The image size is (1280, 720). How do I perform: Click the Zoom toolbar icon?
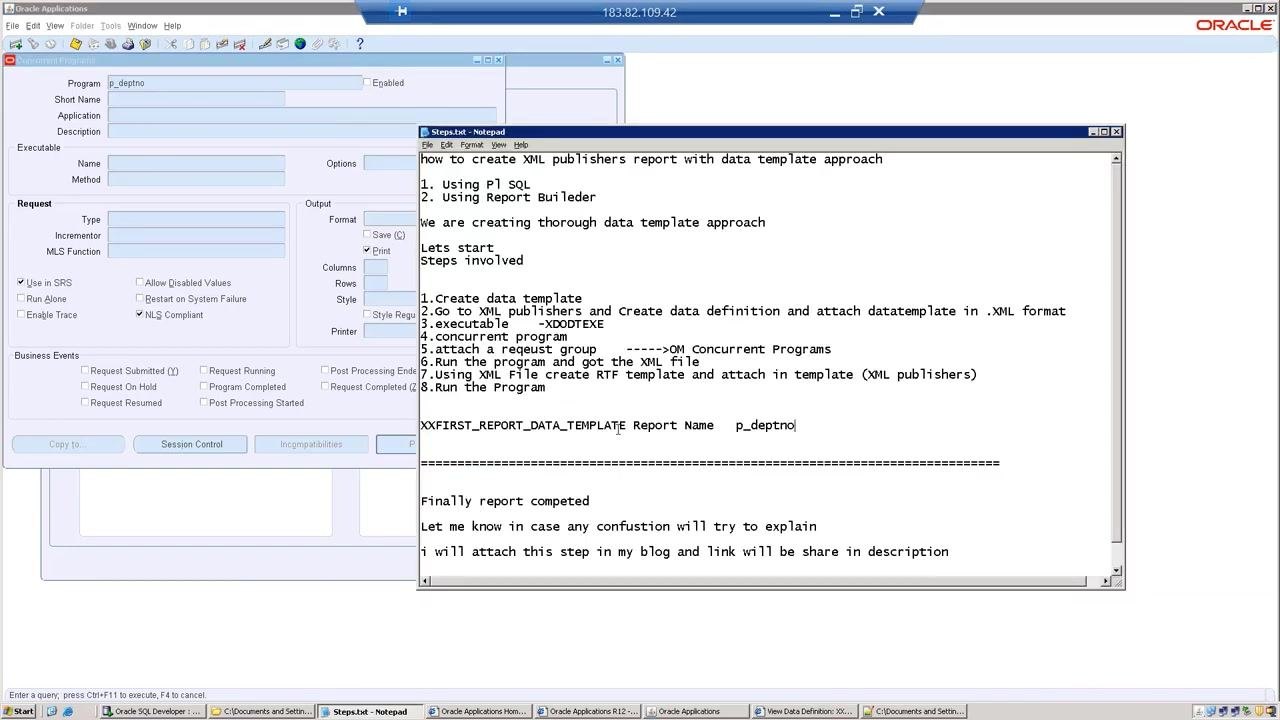coord(282,44)
